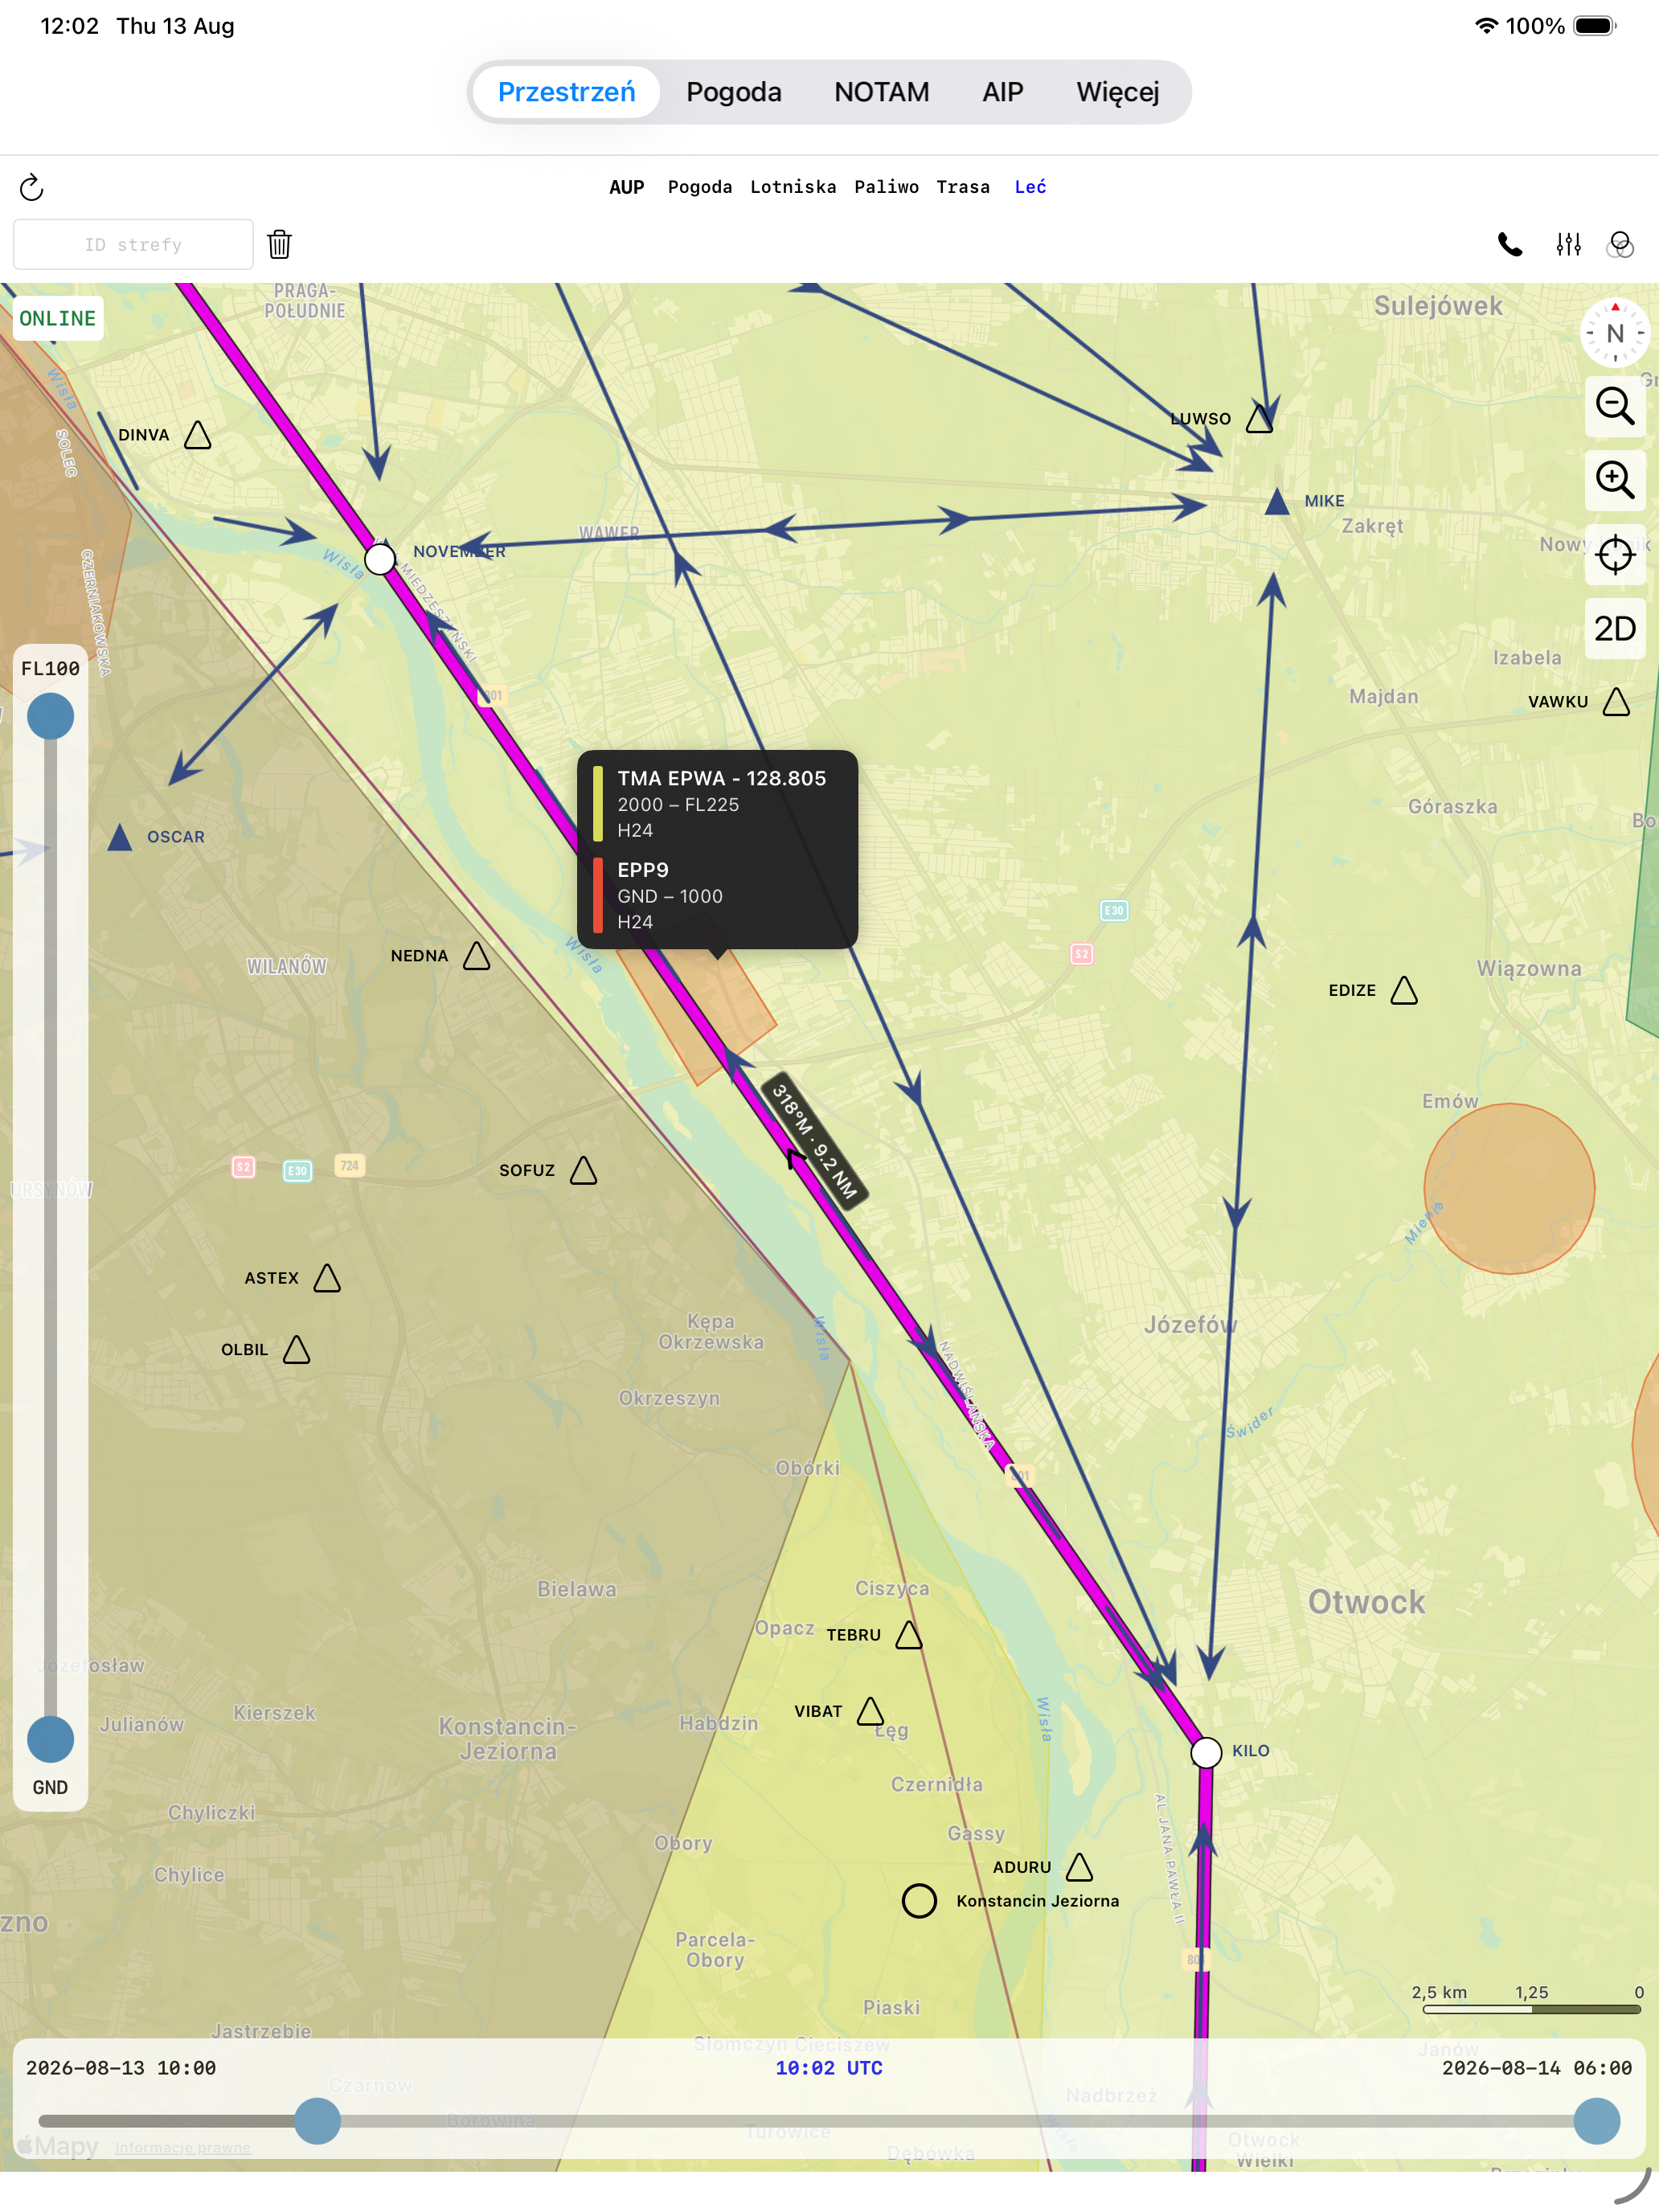Open the Lotniska sub-menu item
The width and height of the screenshot is (1659, 2212).
point(793,187)
